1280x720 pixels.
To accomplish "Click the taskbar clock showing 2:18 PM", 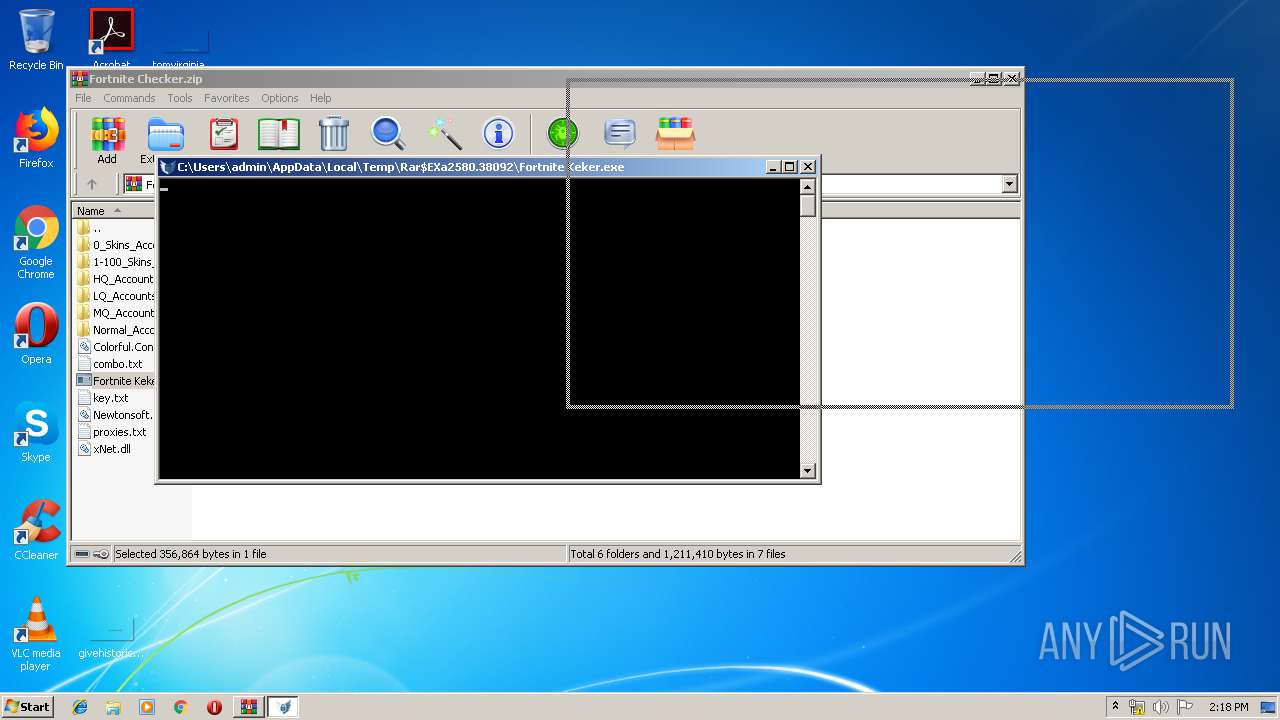I will tap(1228, 707).
